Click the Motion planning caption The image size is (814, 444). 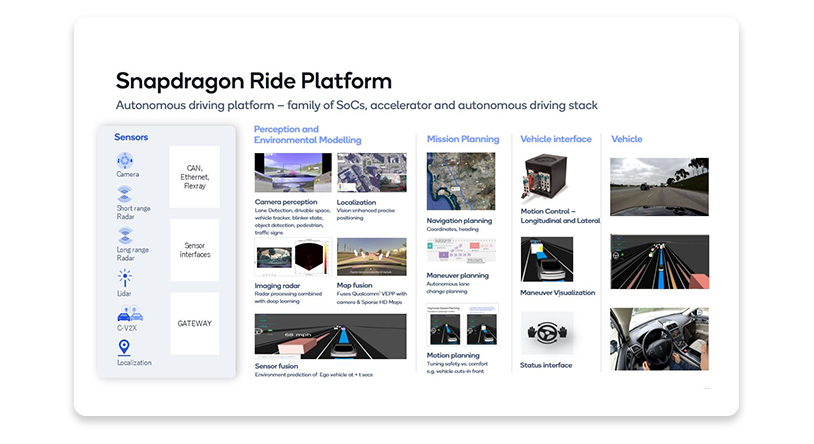[453, 356]
